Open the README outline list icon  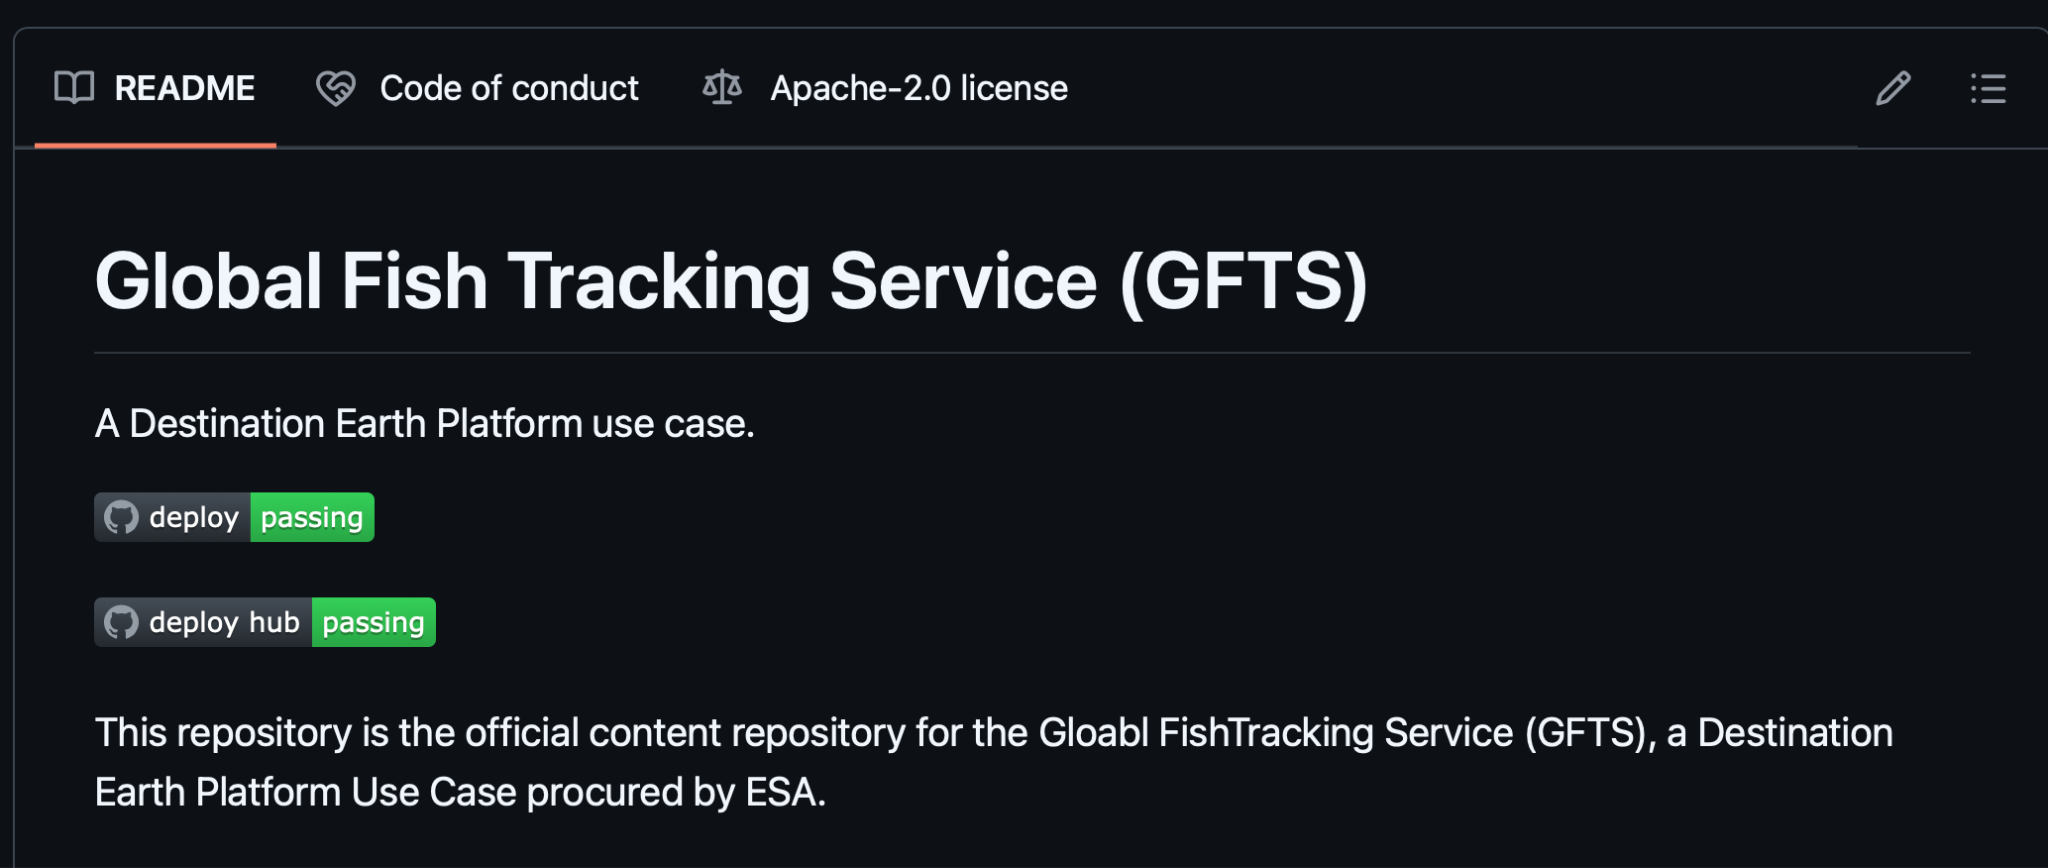tap(1988, 88)
